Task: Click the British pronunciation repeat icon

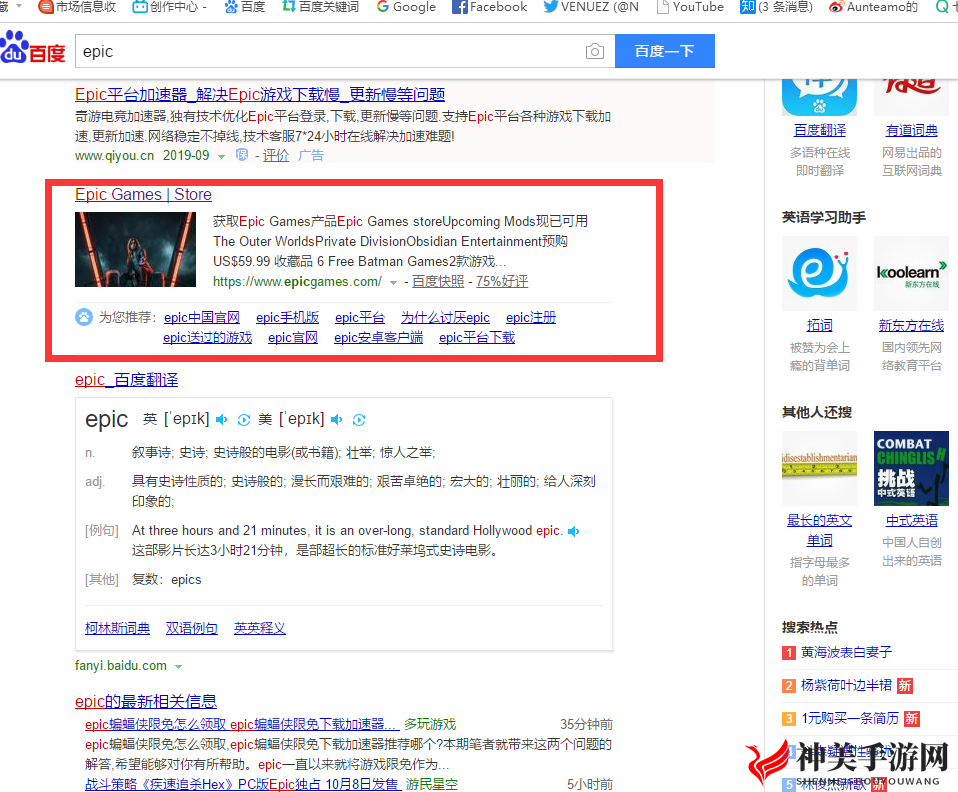Action: [x=243, y=419]
